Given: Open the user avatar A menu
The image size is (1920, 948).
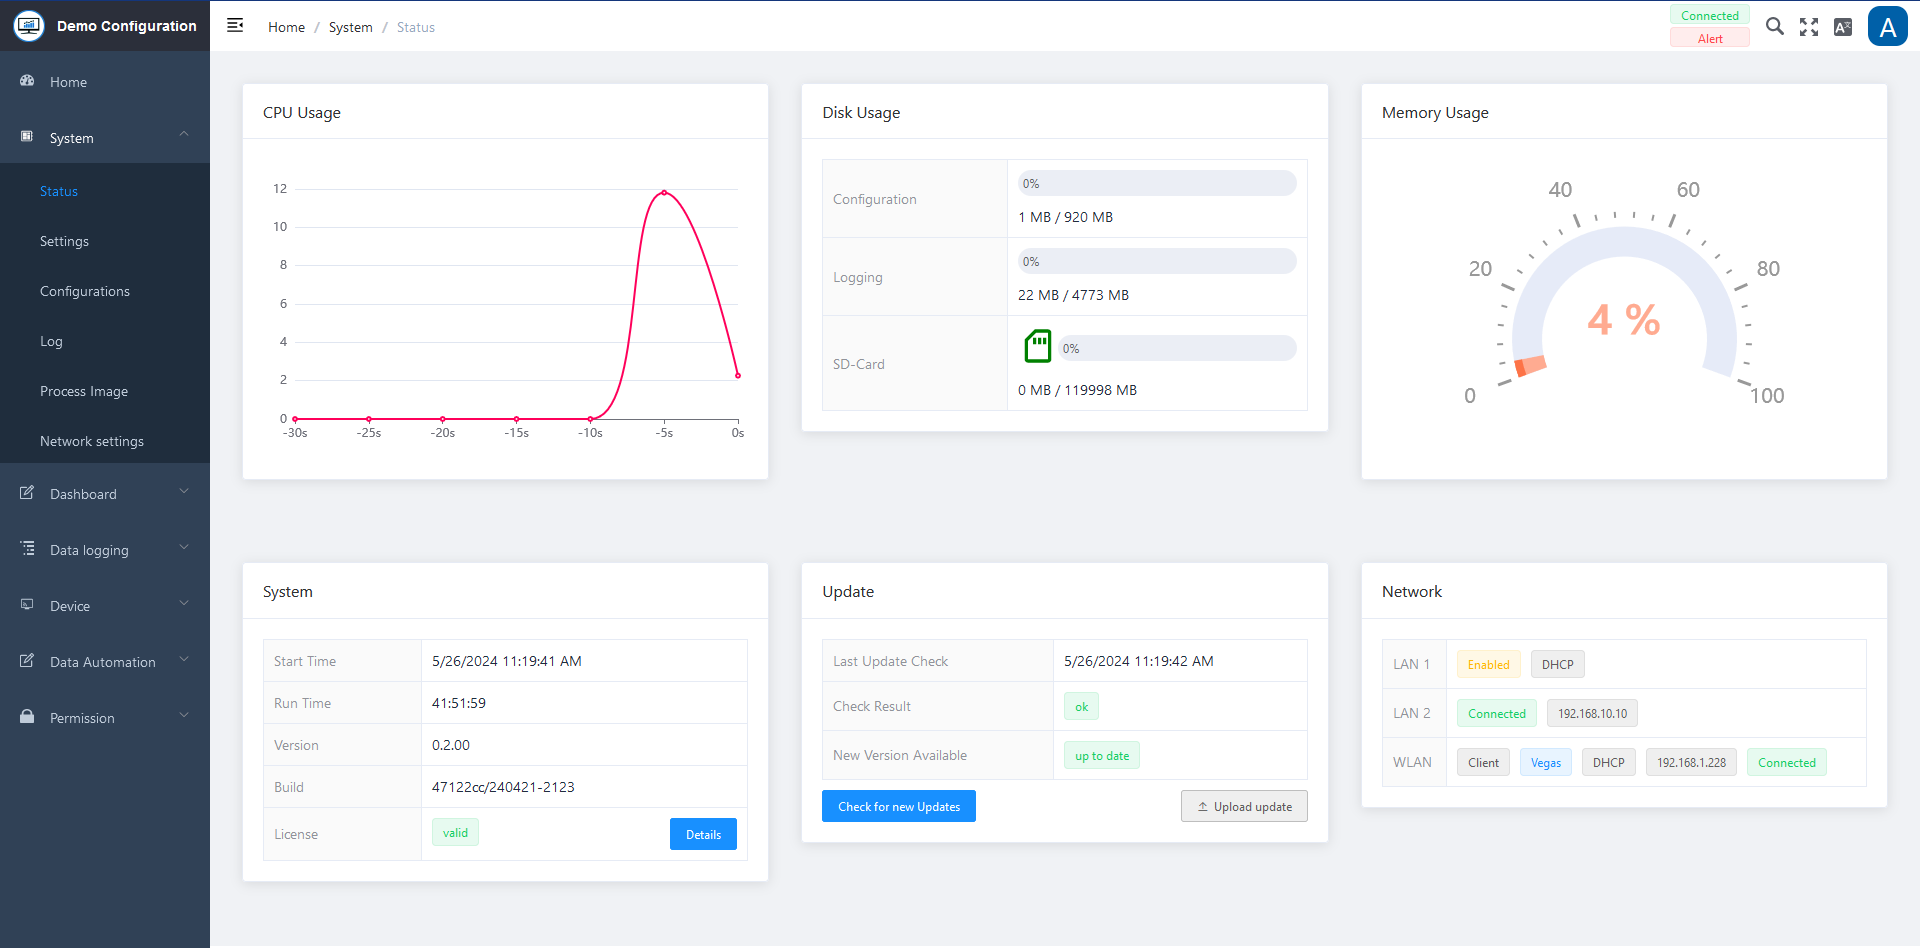Looking at the screenshot, I should 1887,27.
